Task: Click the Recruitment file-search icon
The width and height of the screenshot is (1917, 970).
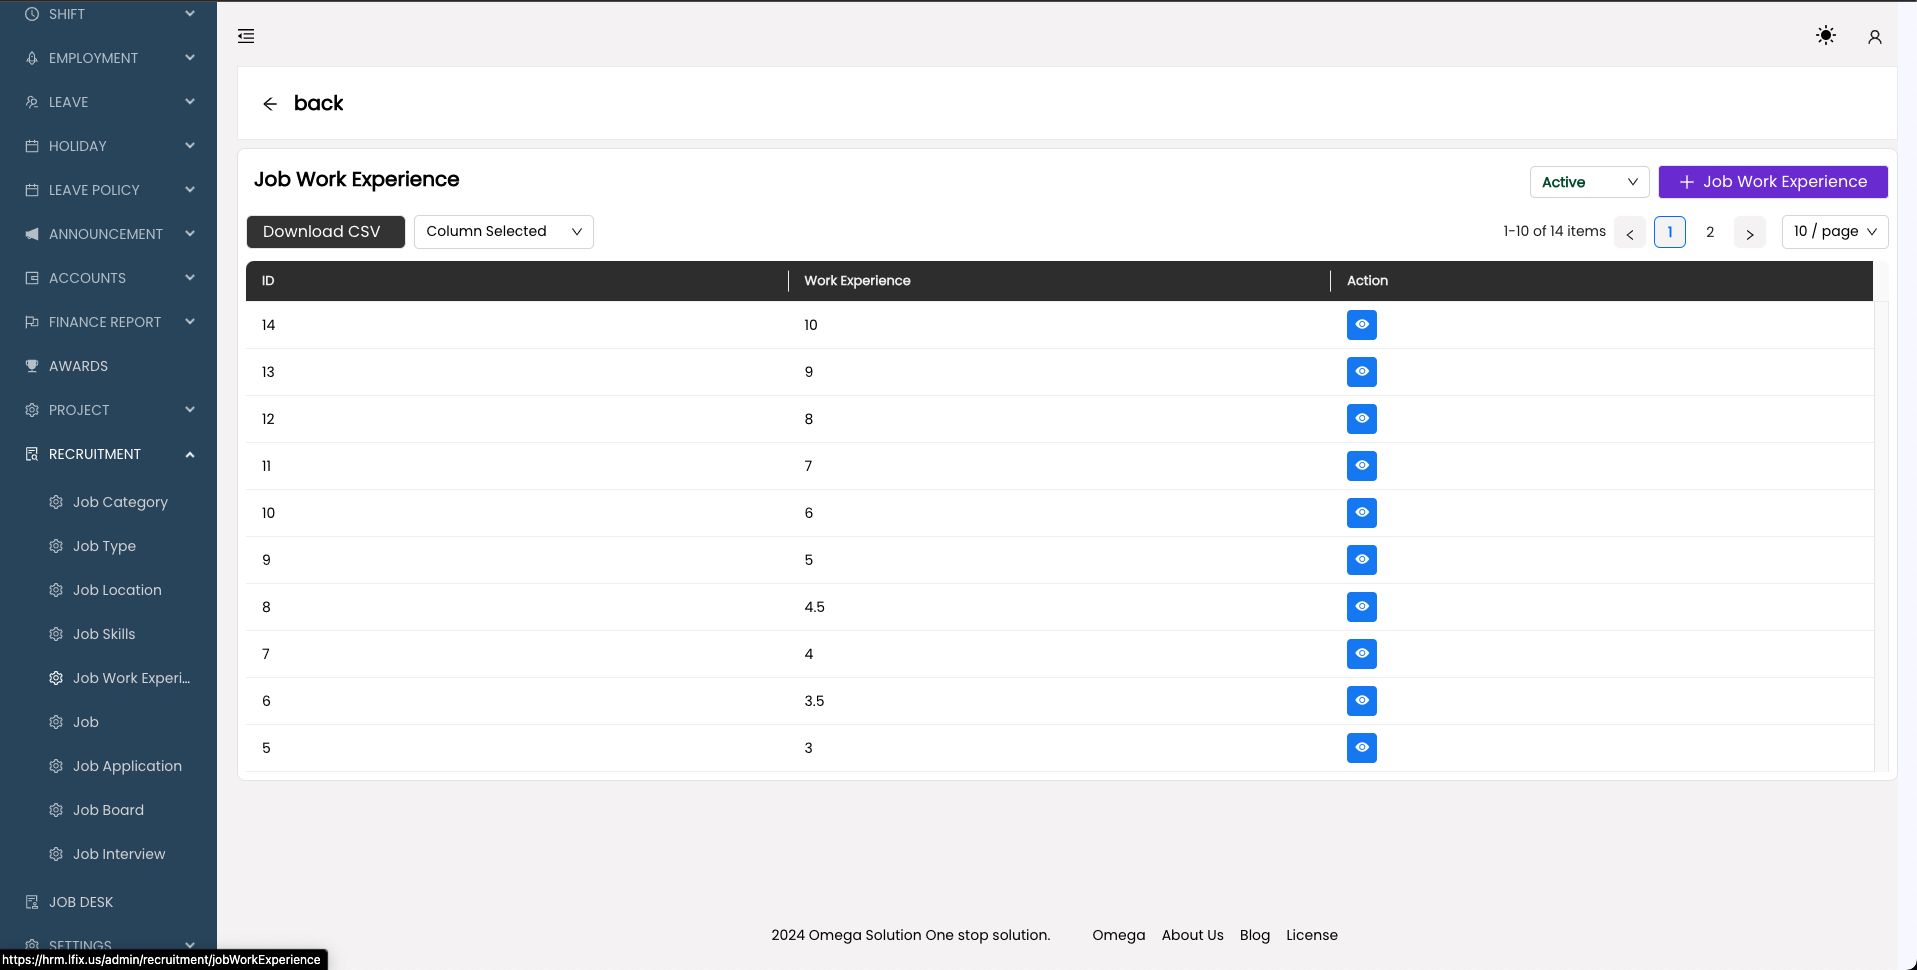Action: [32, 454]
